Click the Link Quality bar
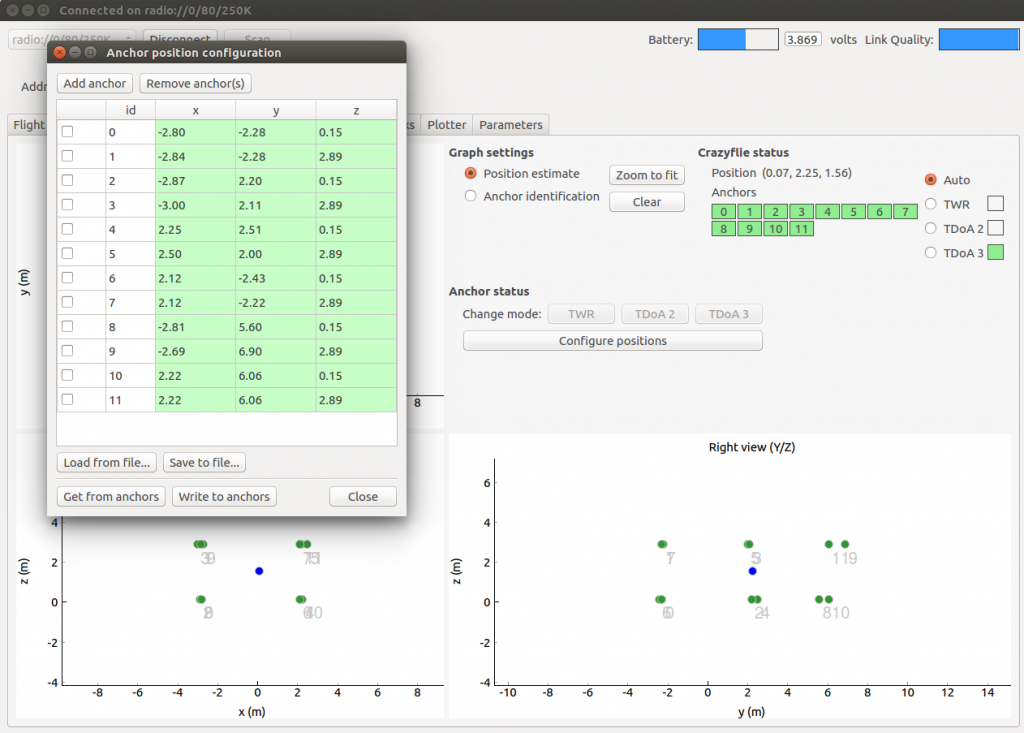This screenshot has width=1024, height=733. tap(979, 39)
